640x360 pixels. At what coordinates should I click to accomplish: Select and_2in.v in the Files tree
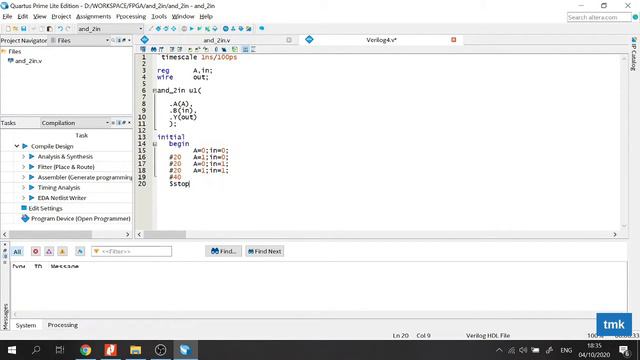pos(28,61)
